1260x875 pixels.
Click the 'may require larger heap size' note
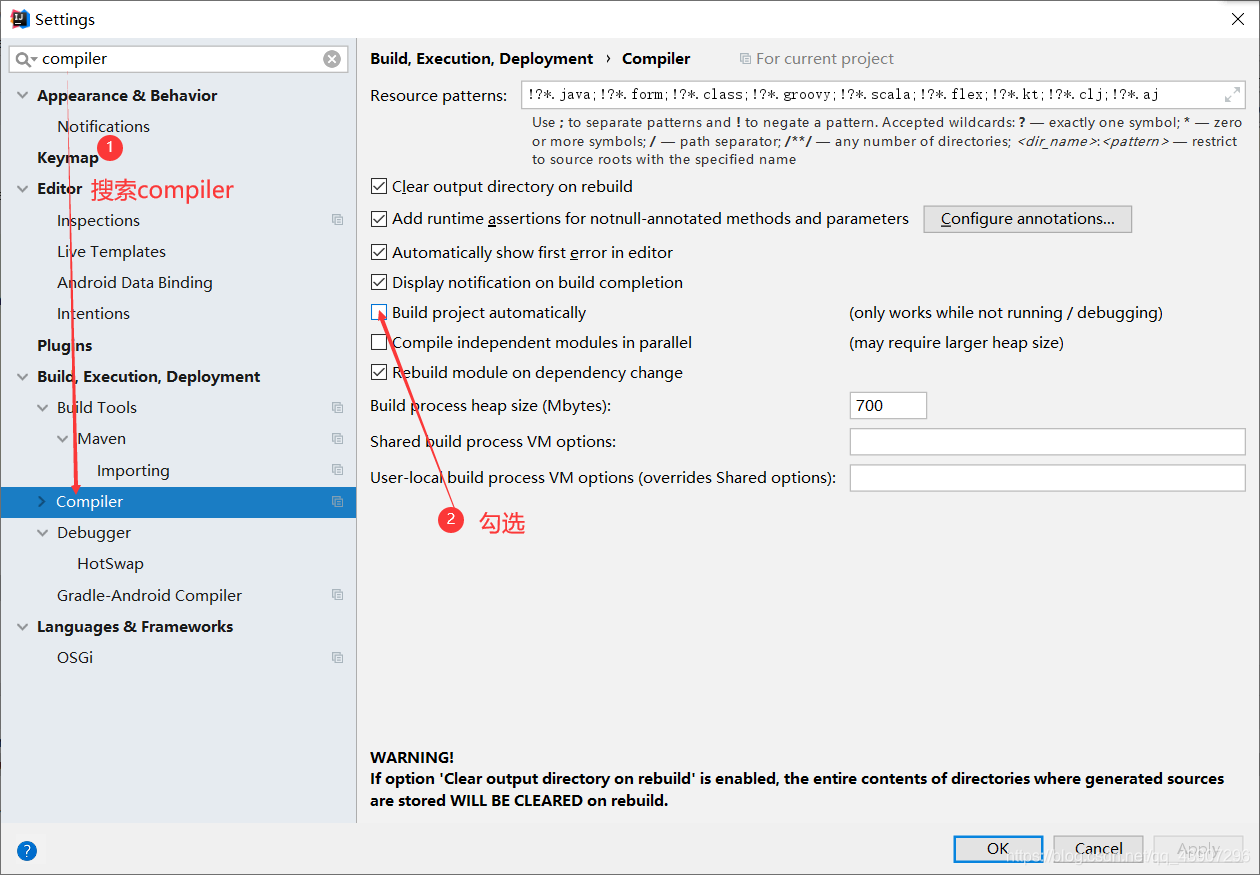(x=956, y=343)
